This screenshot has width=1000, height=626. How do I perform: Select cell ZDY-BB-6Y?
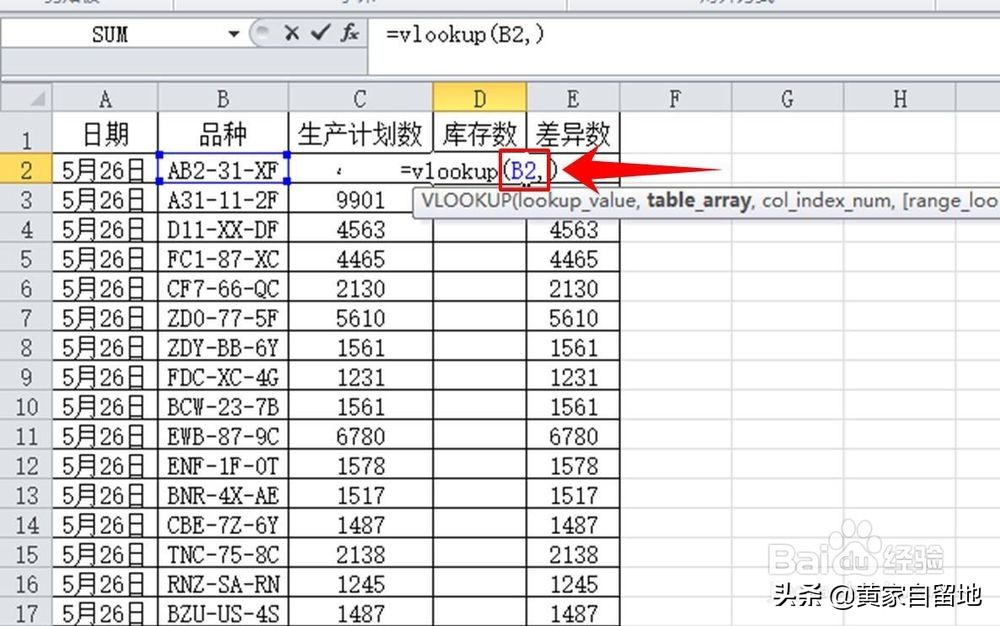(223, 347)
